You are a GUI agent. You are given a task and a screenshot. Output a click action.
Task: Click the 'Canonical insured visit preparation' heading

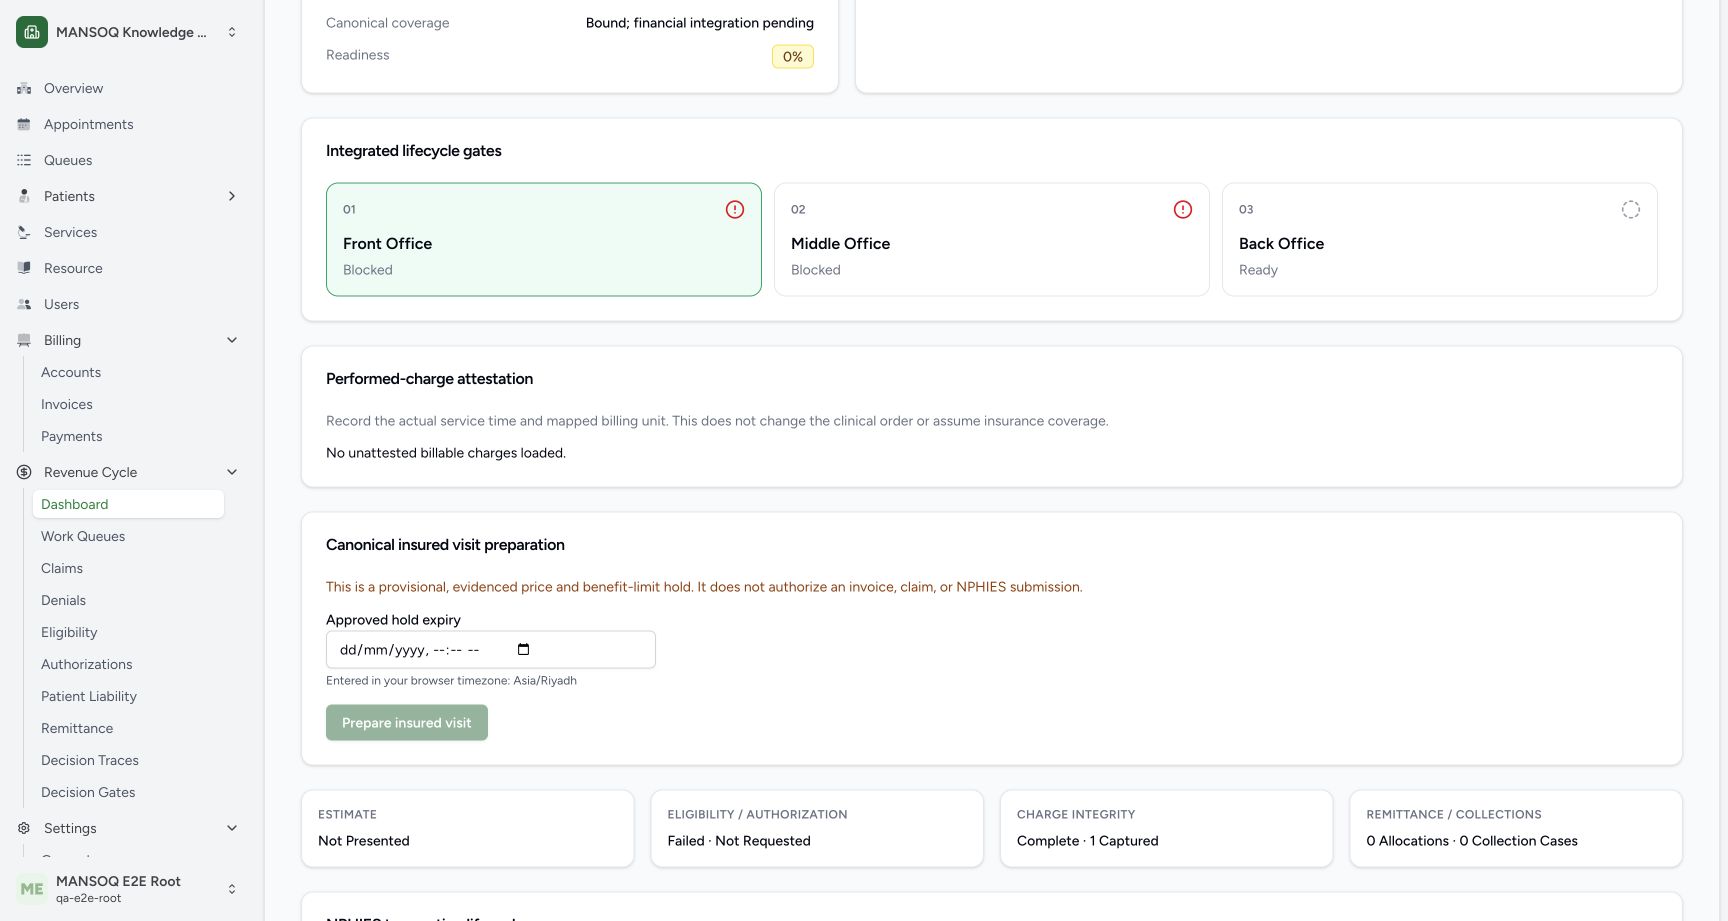point(445,545)
